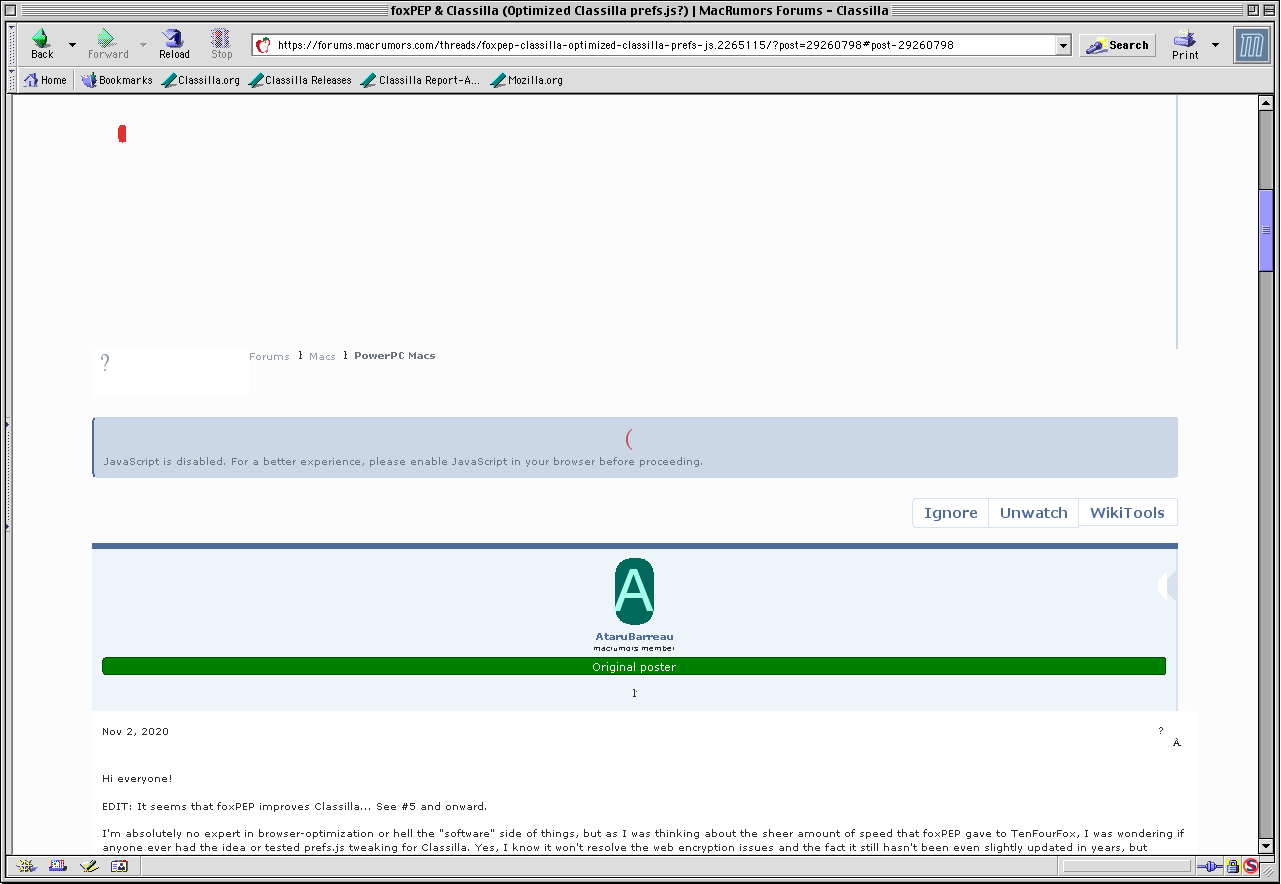The height and width of the screenshot is (884, 1281).
Task: Click the Forward navigation button
Action: pyautogui.click(x=107, y=44)
